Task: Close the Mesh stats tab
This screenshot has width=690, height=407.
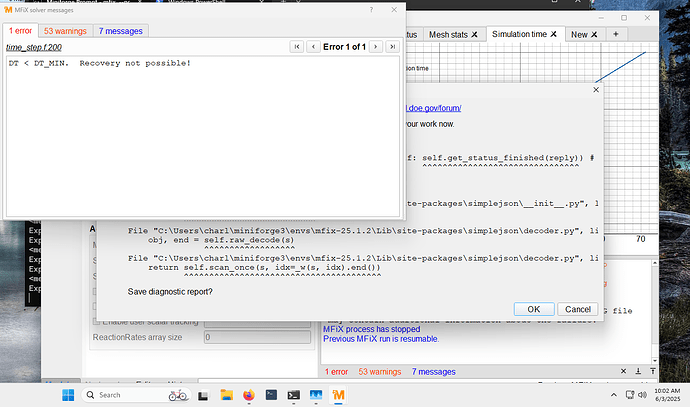Action: [474, 34]
